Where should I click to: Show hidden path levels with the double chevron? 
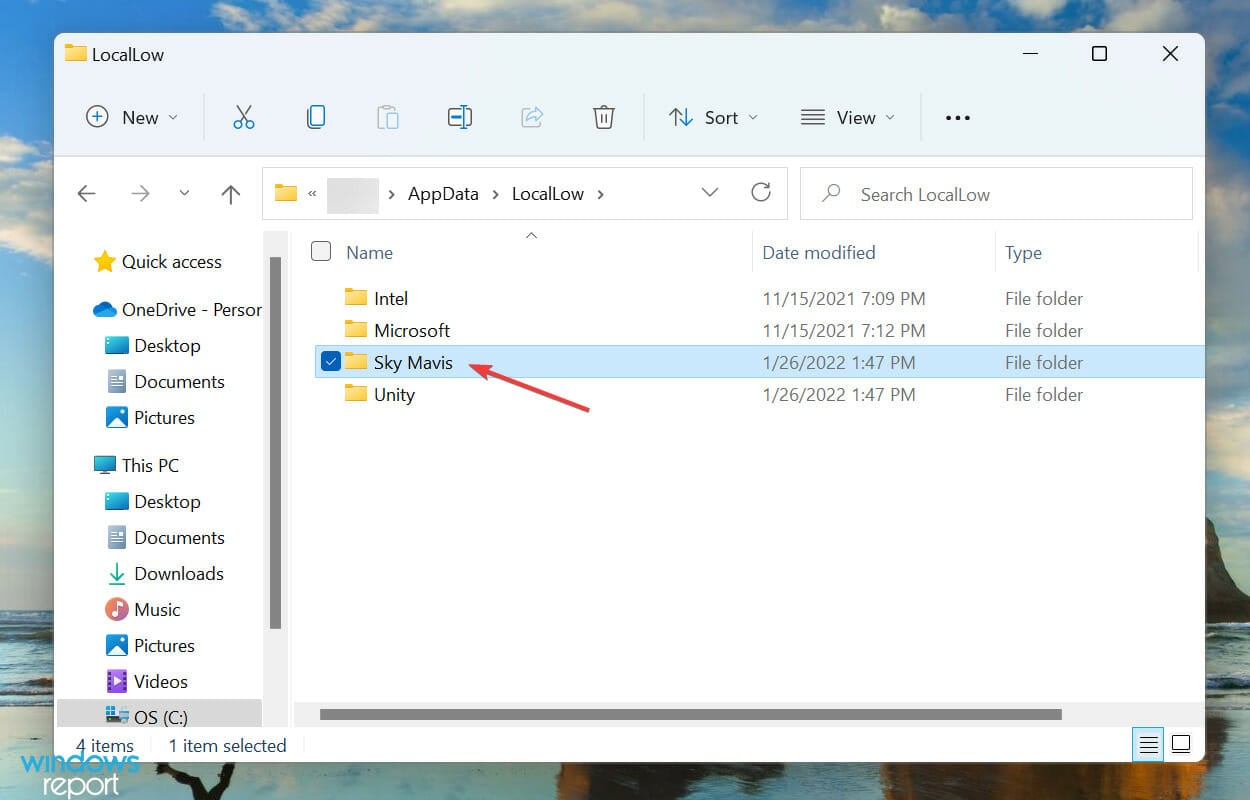tap(312, 194)
